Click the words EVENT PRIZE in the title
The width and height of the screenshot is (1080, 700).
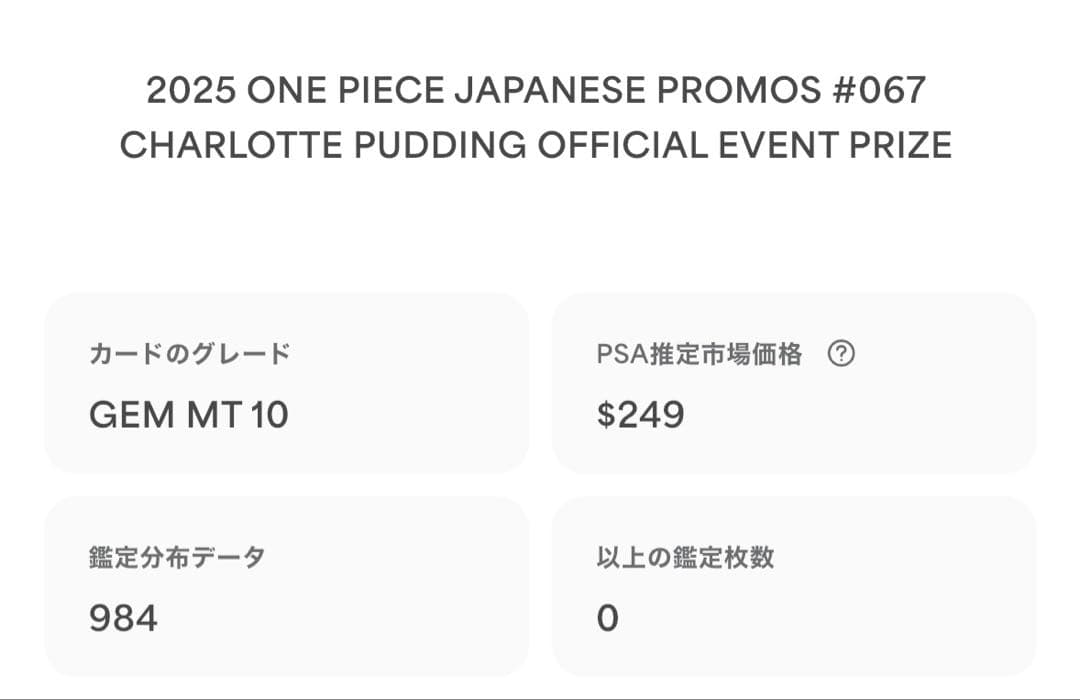(x=835, y=145)
